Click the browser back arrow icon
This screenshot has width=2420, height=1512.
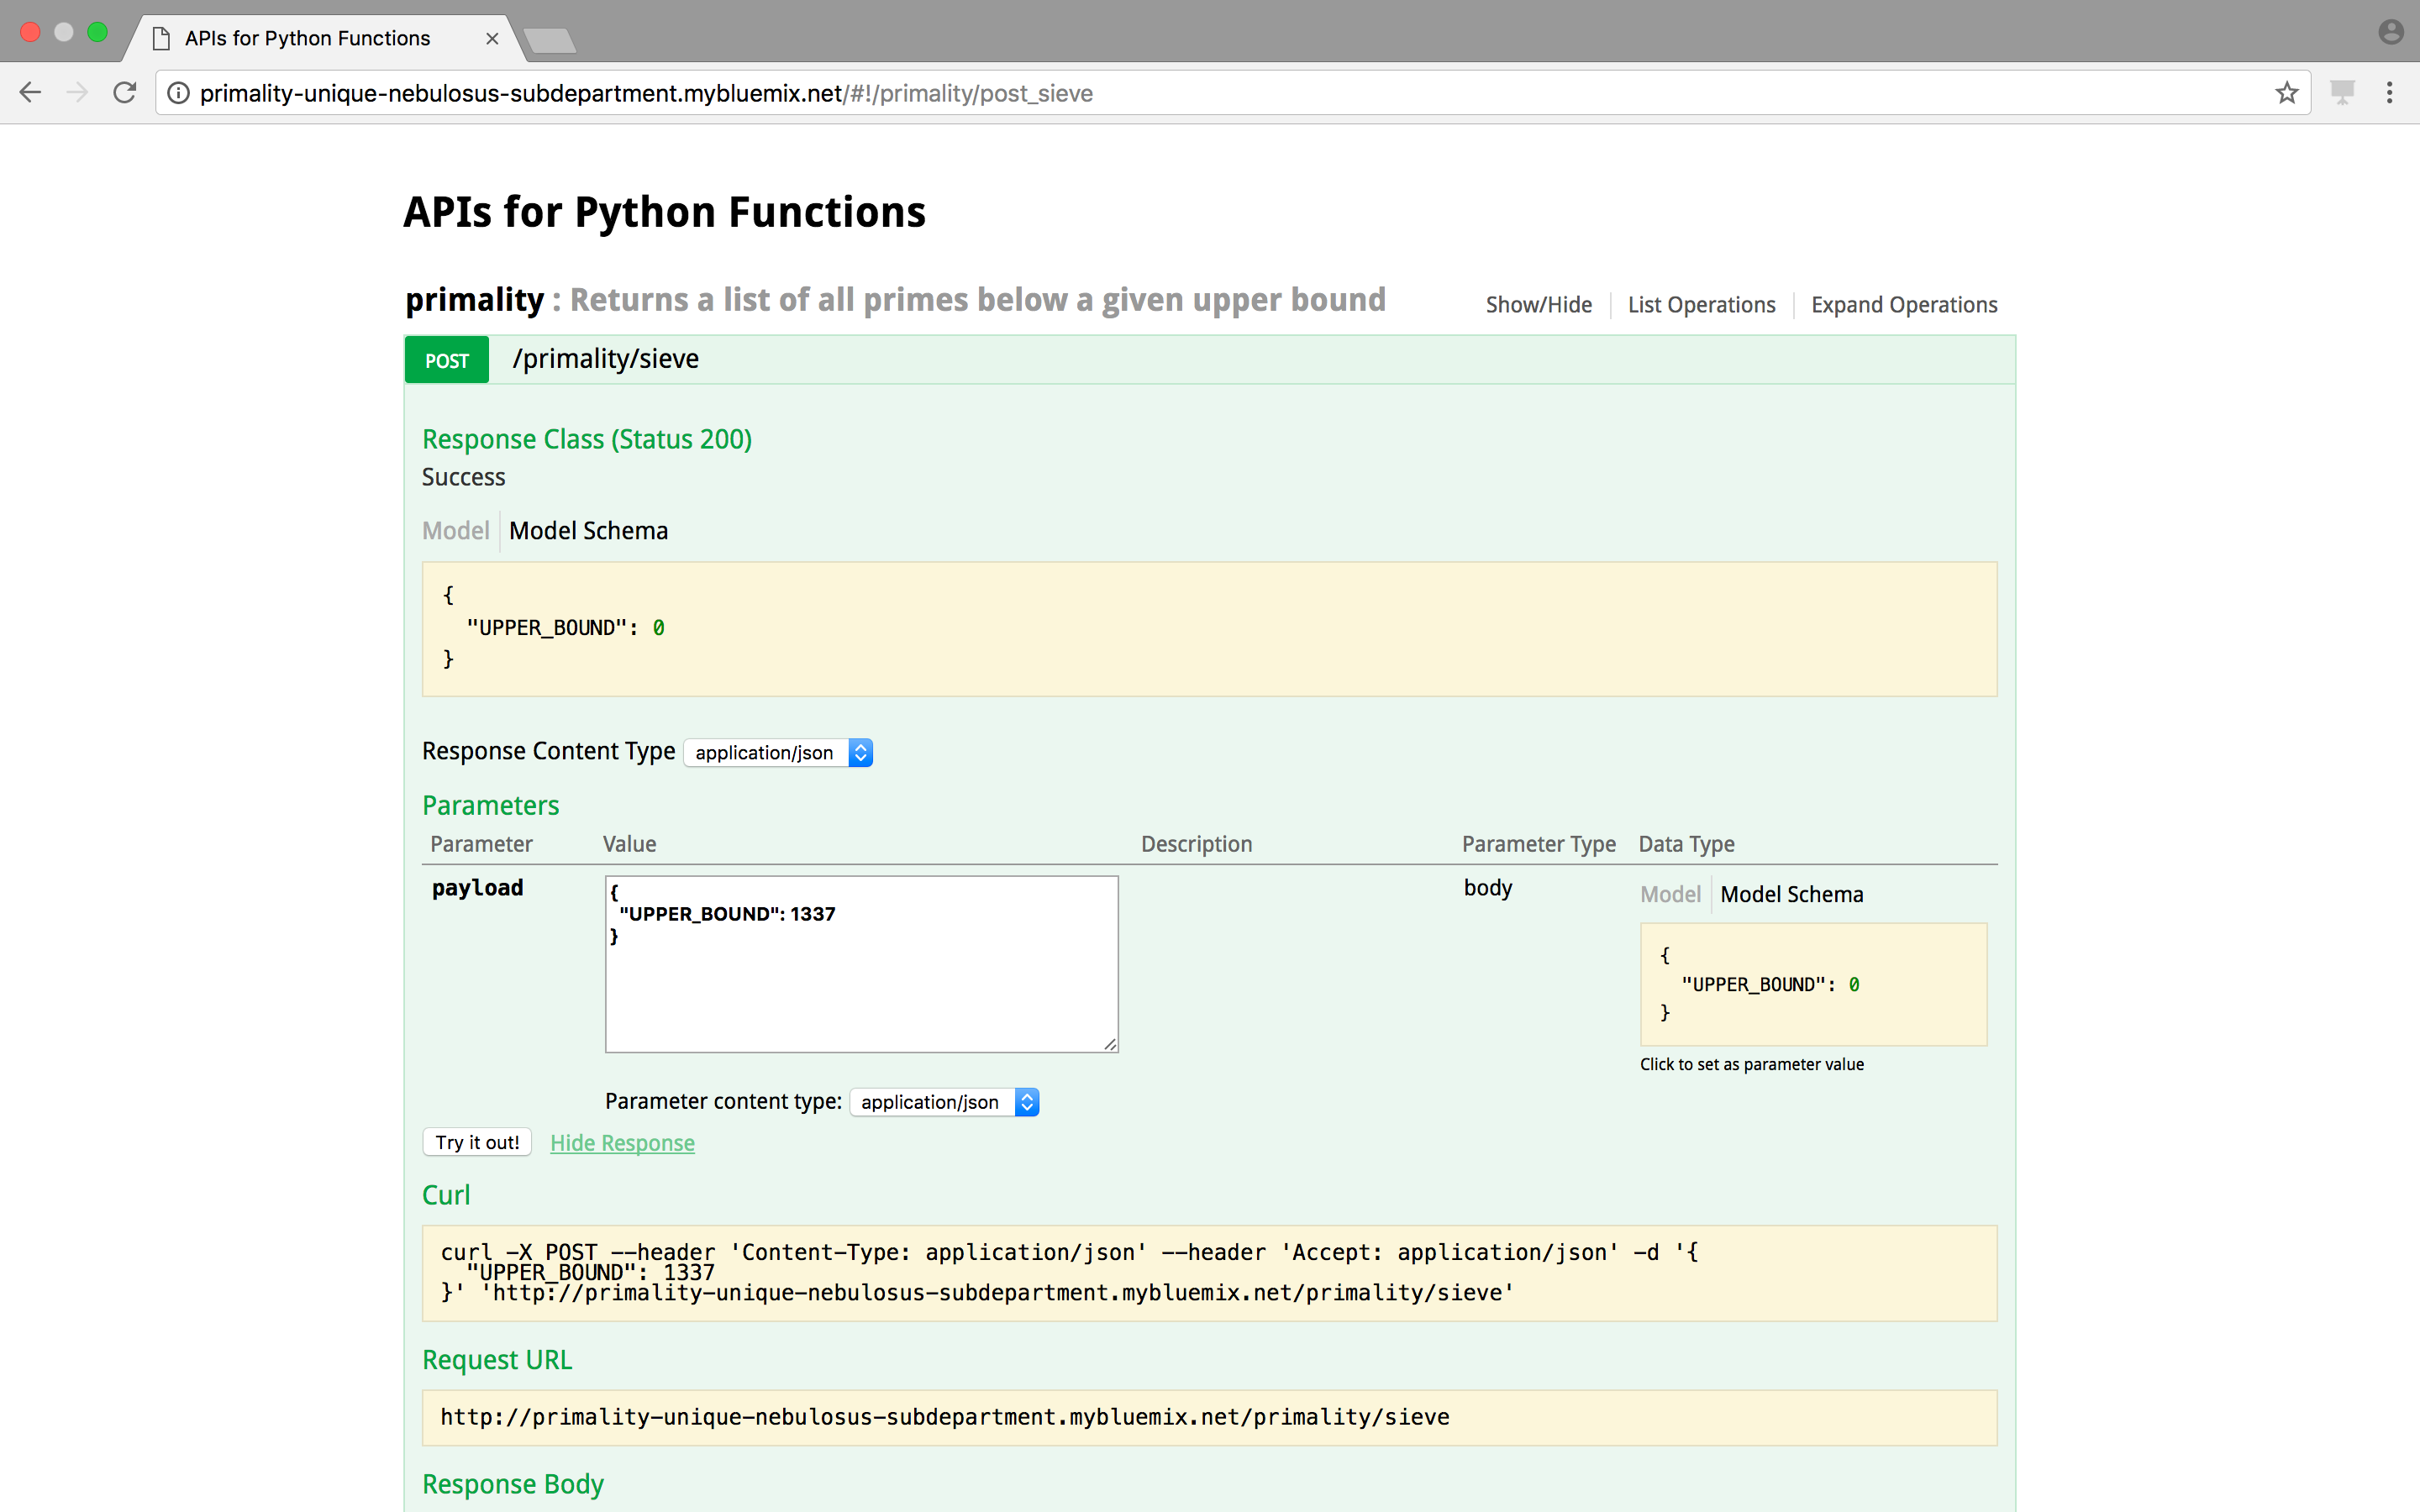point(30,93)
